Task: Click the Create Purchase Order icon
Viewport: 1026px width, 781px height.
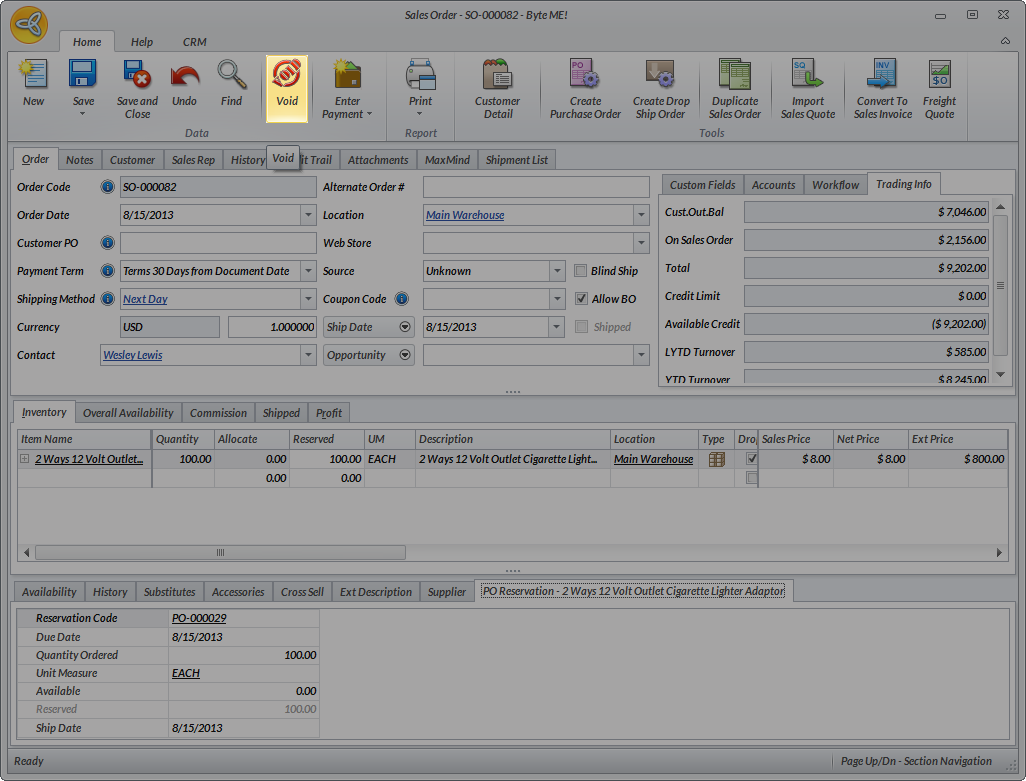Action: [x=585, y=76]
